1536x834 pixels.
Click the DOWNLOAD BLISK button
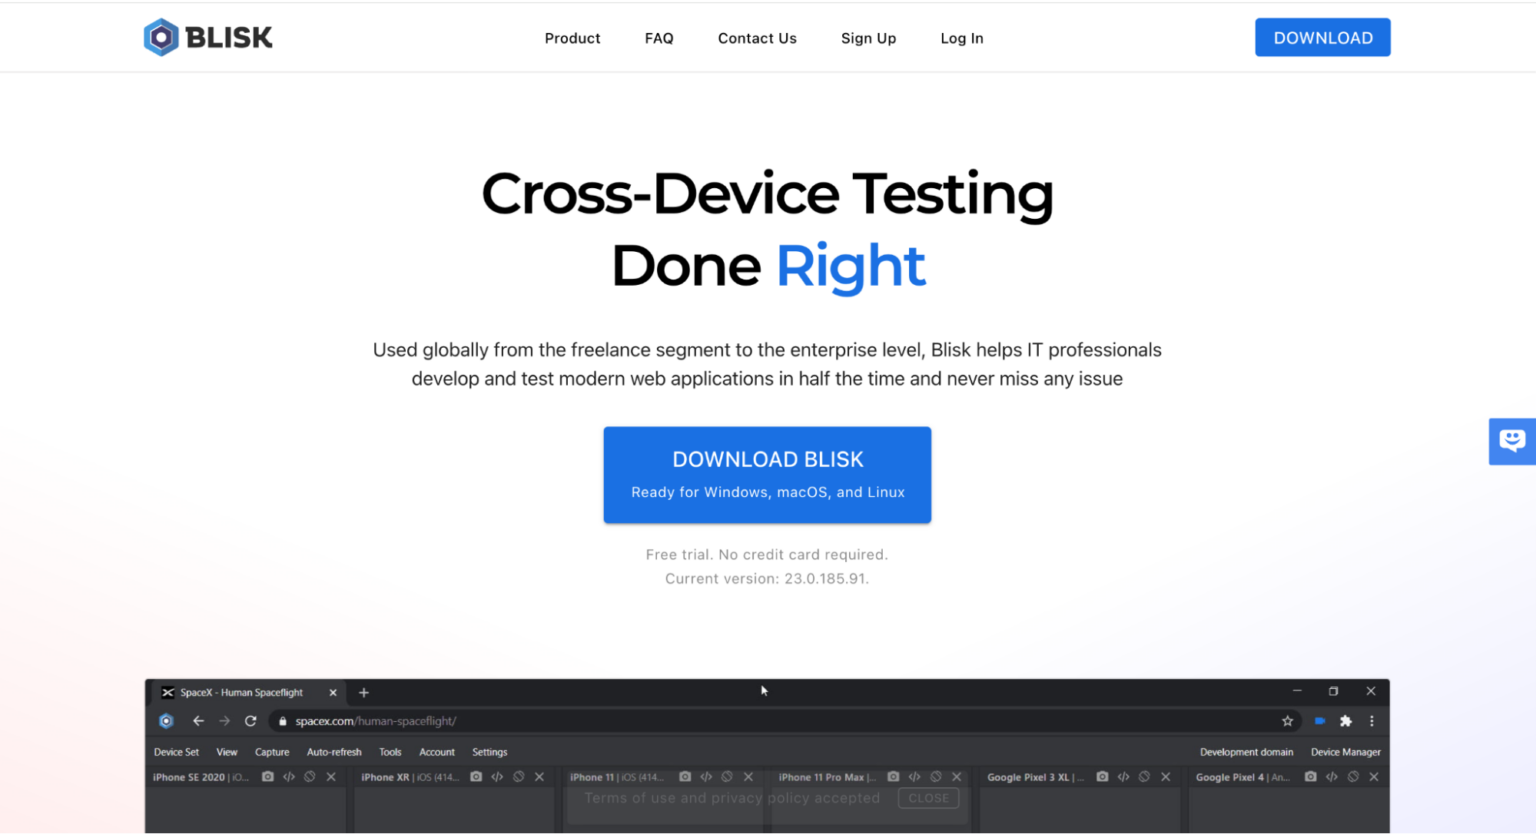pos(767,474)
